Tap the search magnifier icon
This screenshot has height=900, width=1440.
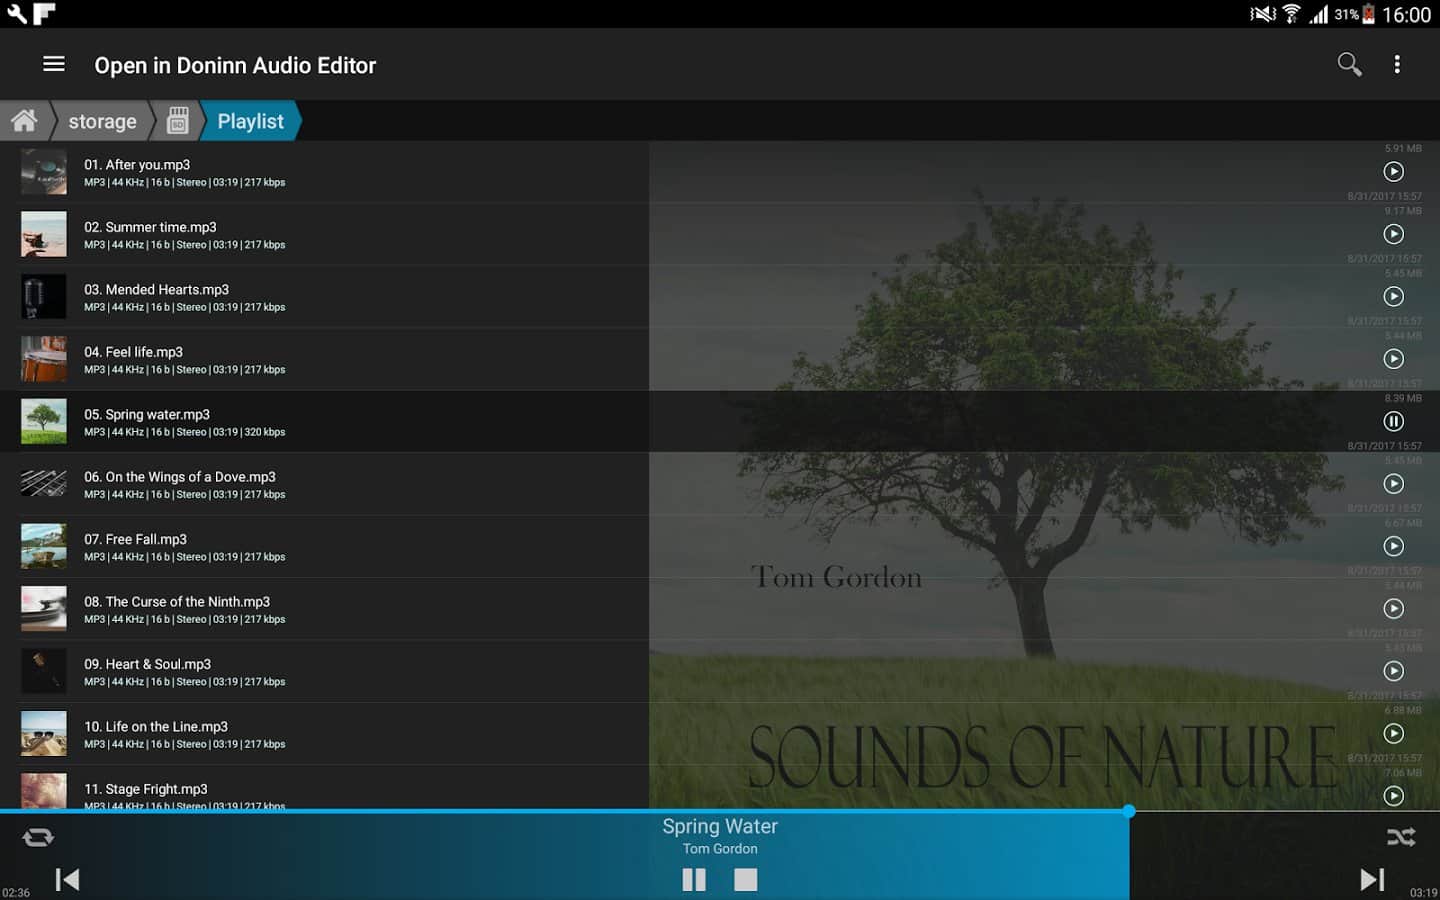[x=1349, y=65]
